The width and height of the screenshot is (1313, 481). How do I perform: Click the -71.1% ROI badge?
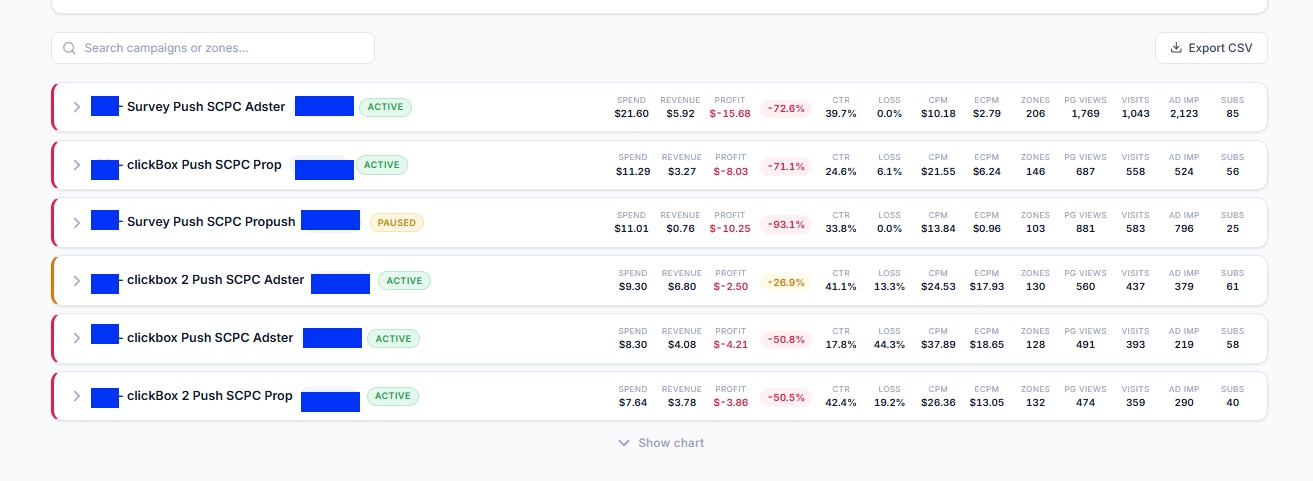(786, 166)
